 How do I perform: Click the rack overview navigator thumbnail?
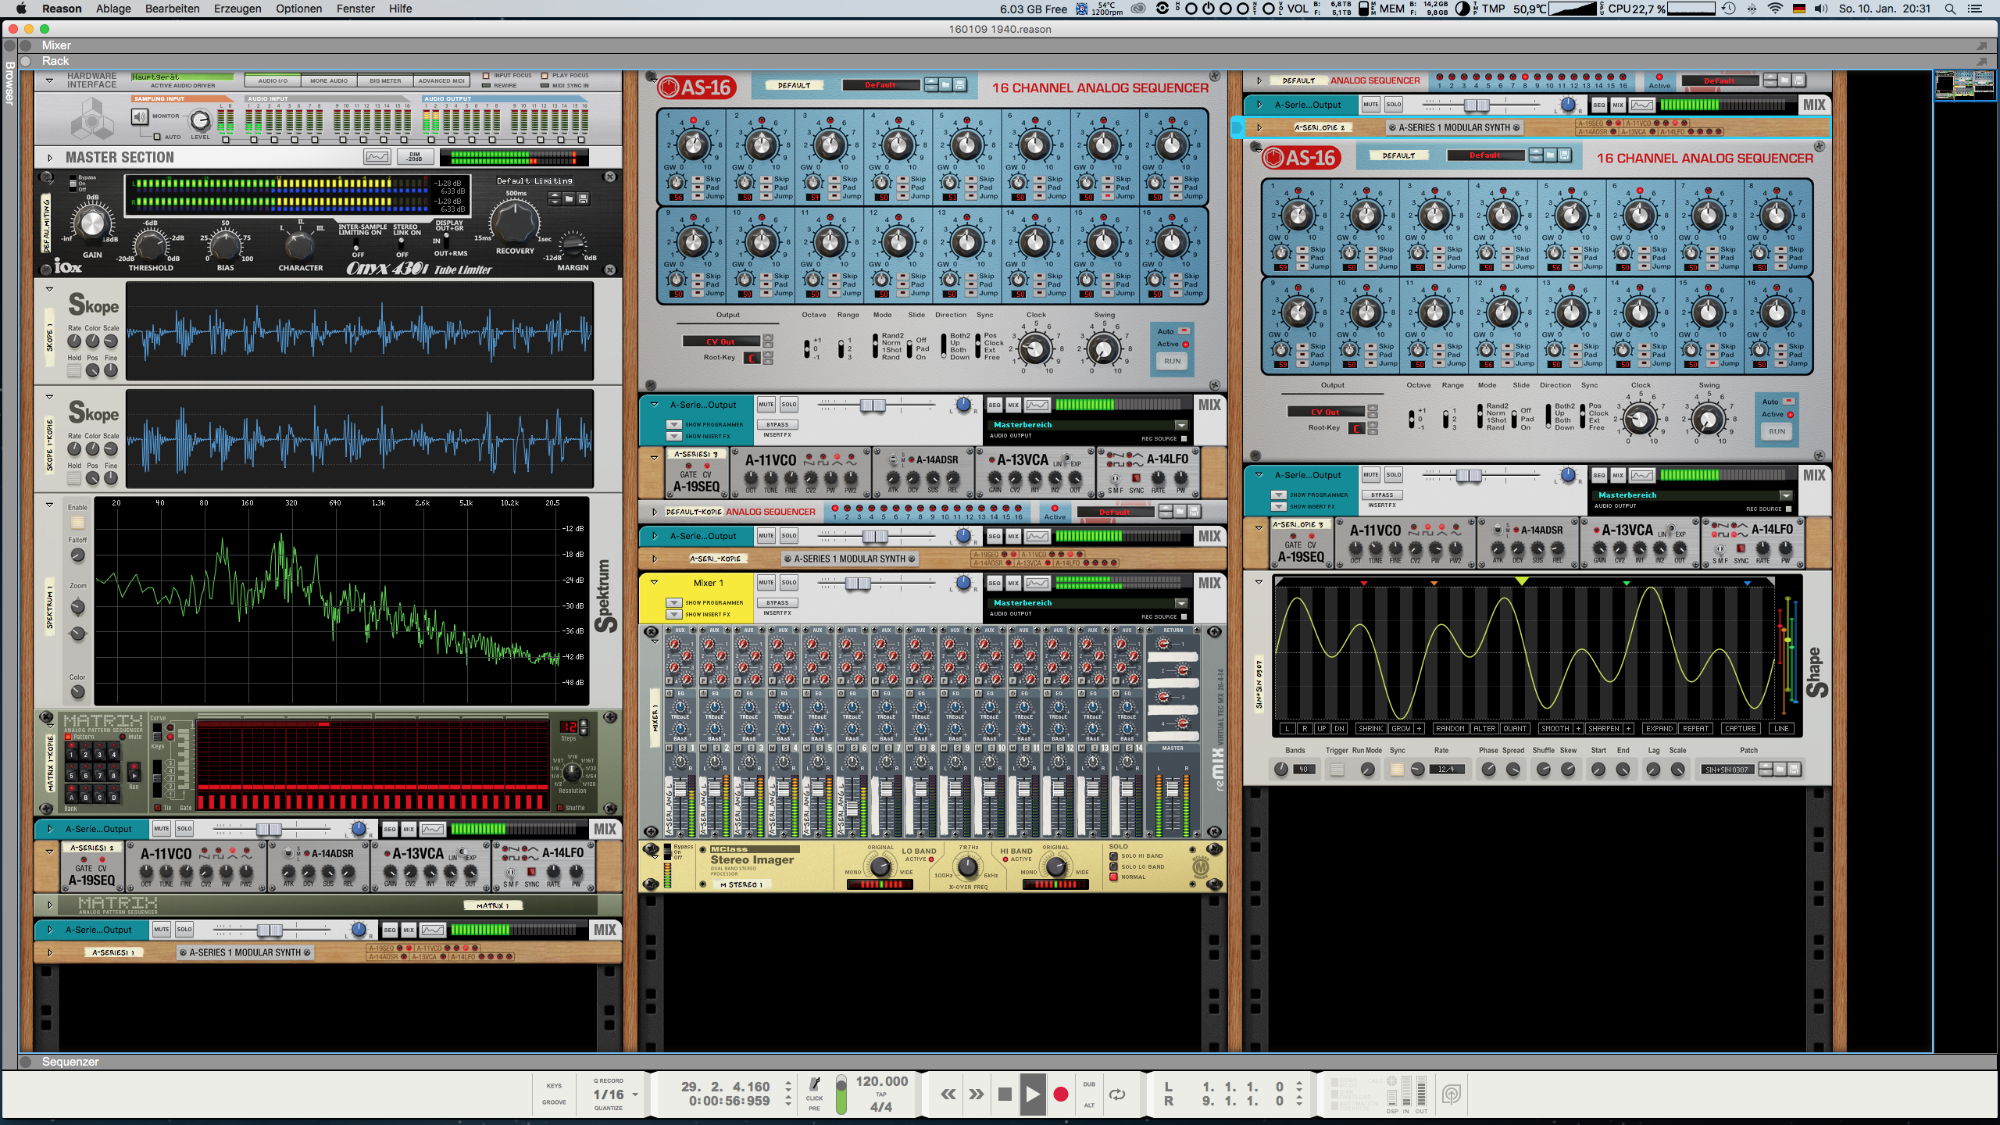(x=1965, y=85)
